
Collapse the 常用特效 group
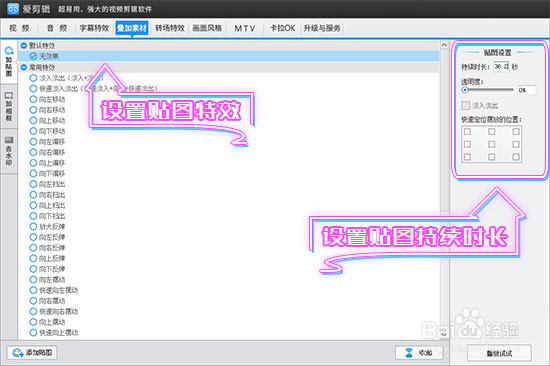pyautogui.click(x=24, y=67)
